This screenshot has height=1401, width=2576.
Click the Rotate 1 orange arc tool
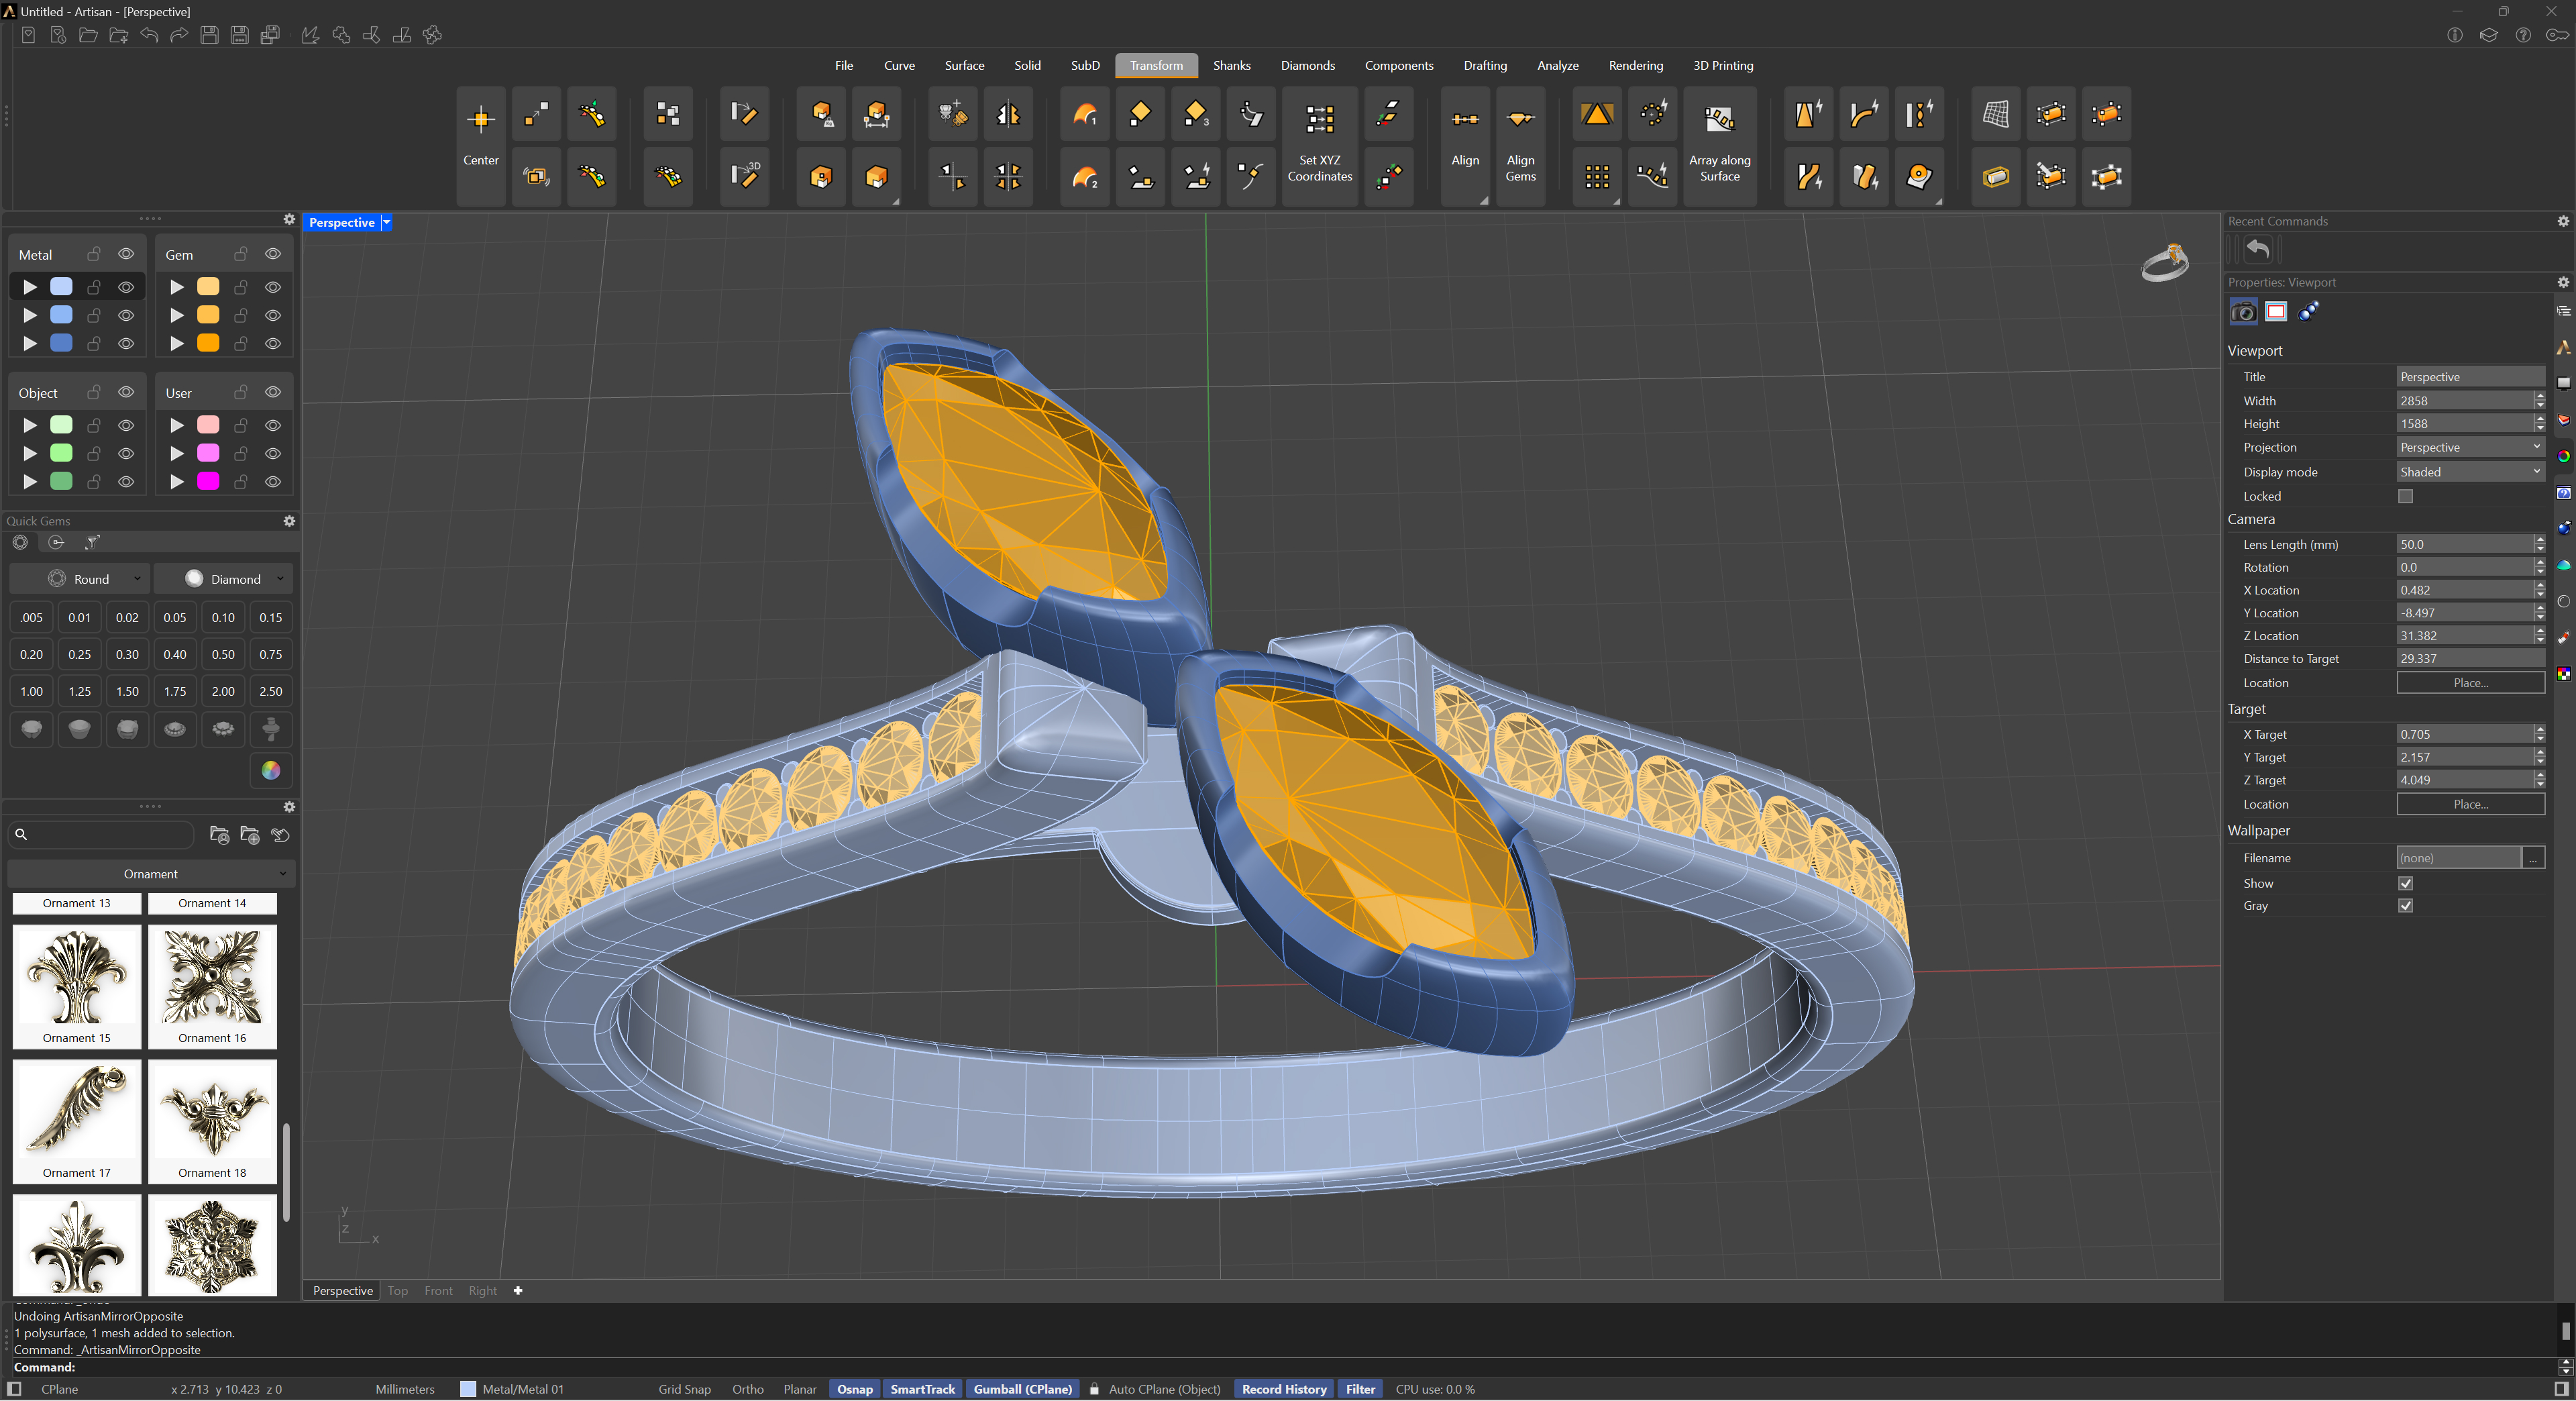pyautogui.click(x=1085, y=115)
